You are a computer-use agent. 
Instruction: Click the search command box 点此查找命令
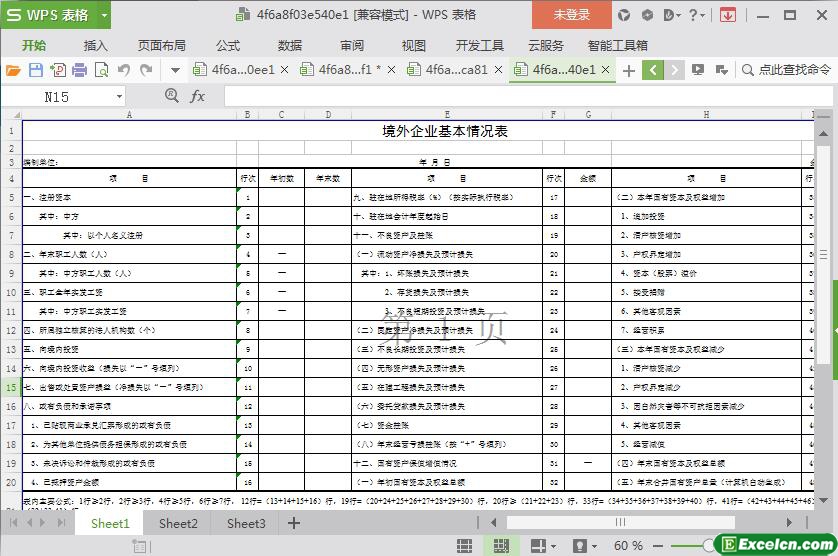click(786, 70)
